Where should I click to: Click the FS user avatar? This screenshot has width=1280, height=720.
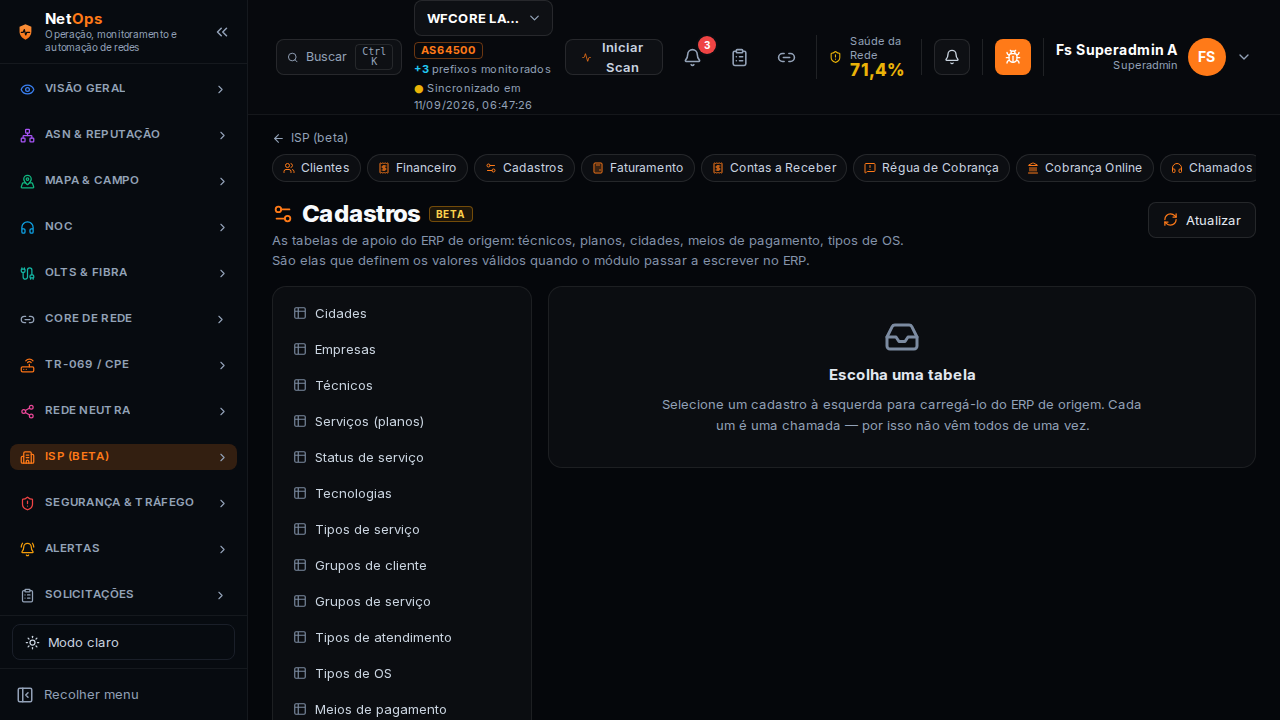pos(1207,57)
